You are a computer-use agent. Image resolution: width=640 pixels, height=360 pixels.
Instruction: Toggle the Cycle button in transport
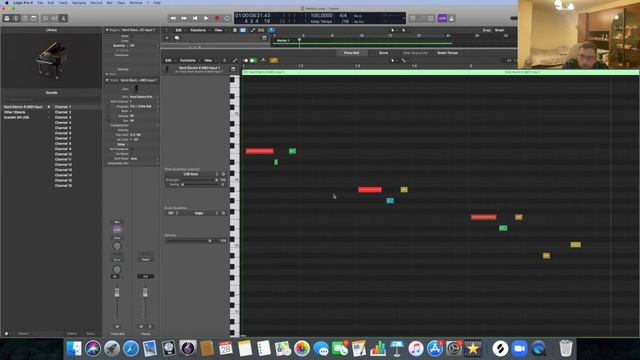pyautogui.click(x=227, y=18)
